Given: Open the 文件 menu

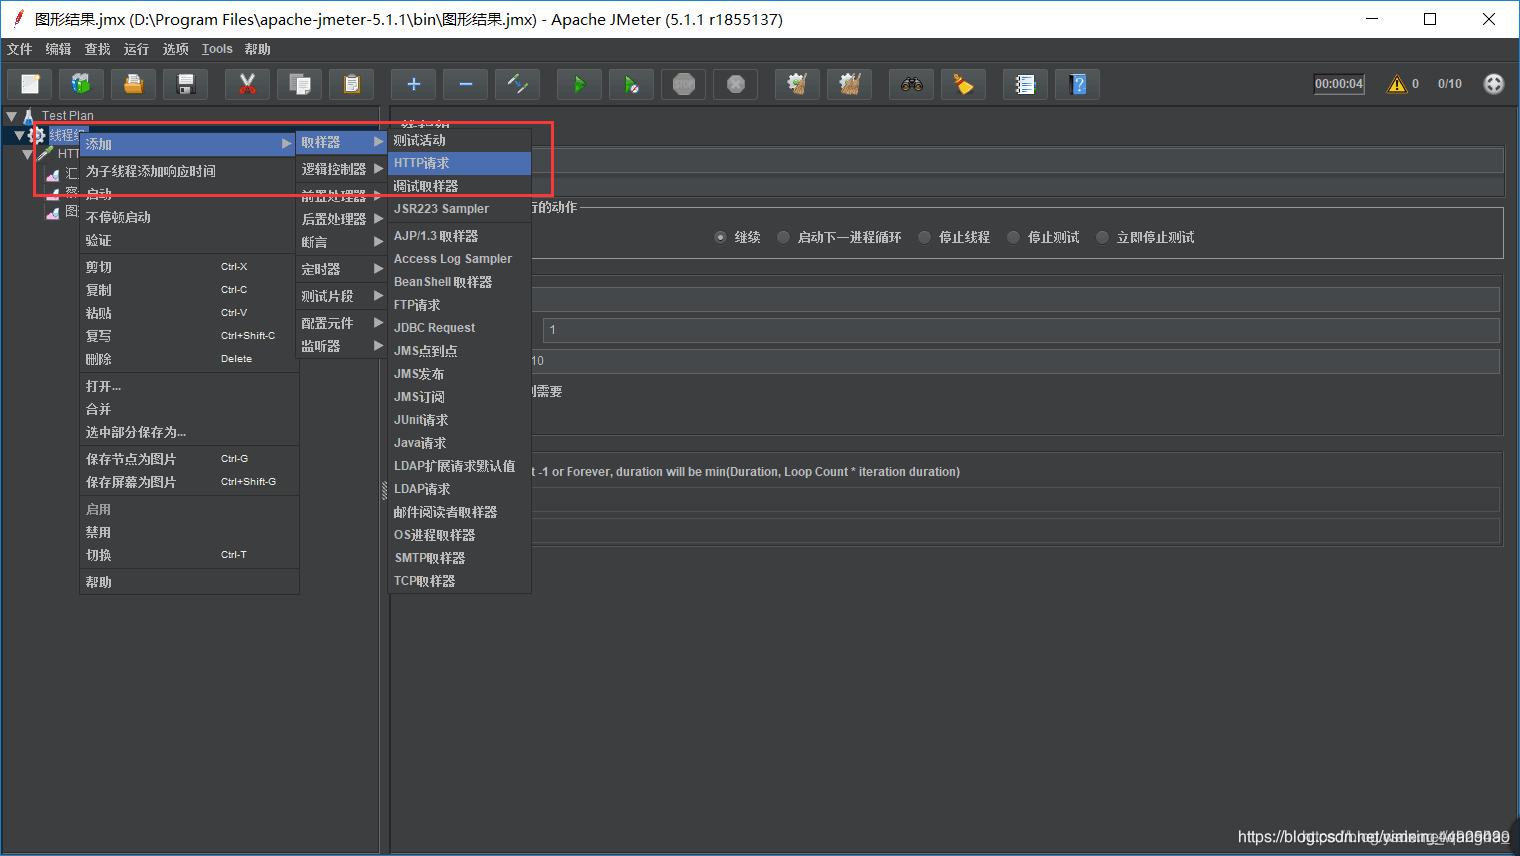Looking at the screenshot, I should pos(20,49).
